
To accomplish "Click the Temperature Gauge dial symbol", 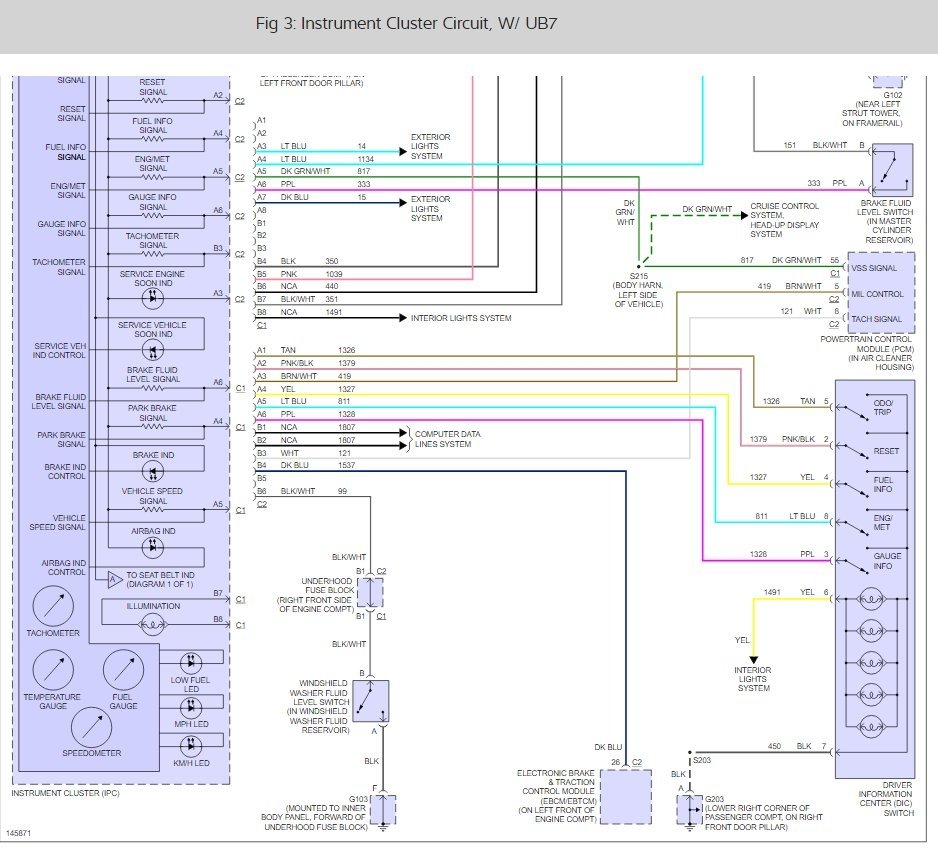I will coord(53,670).
